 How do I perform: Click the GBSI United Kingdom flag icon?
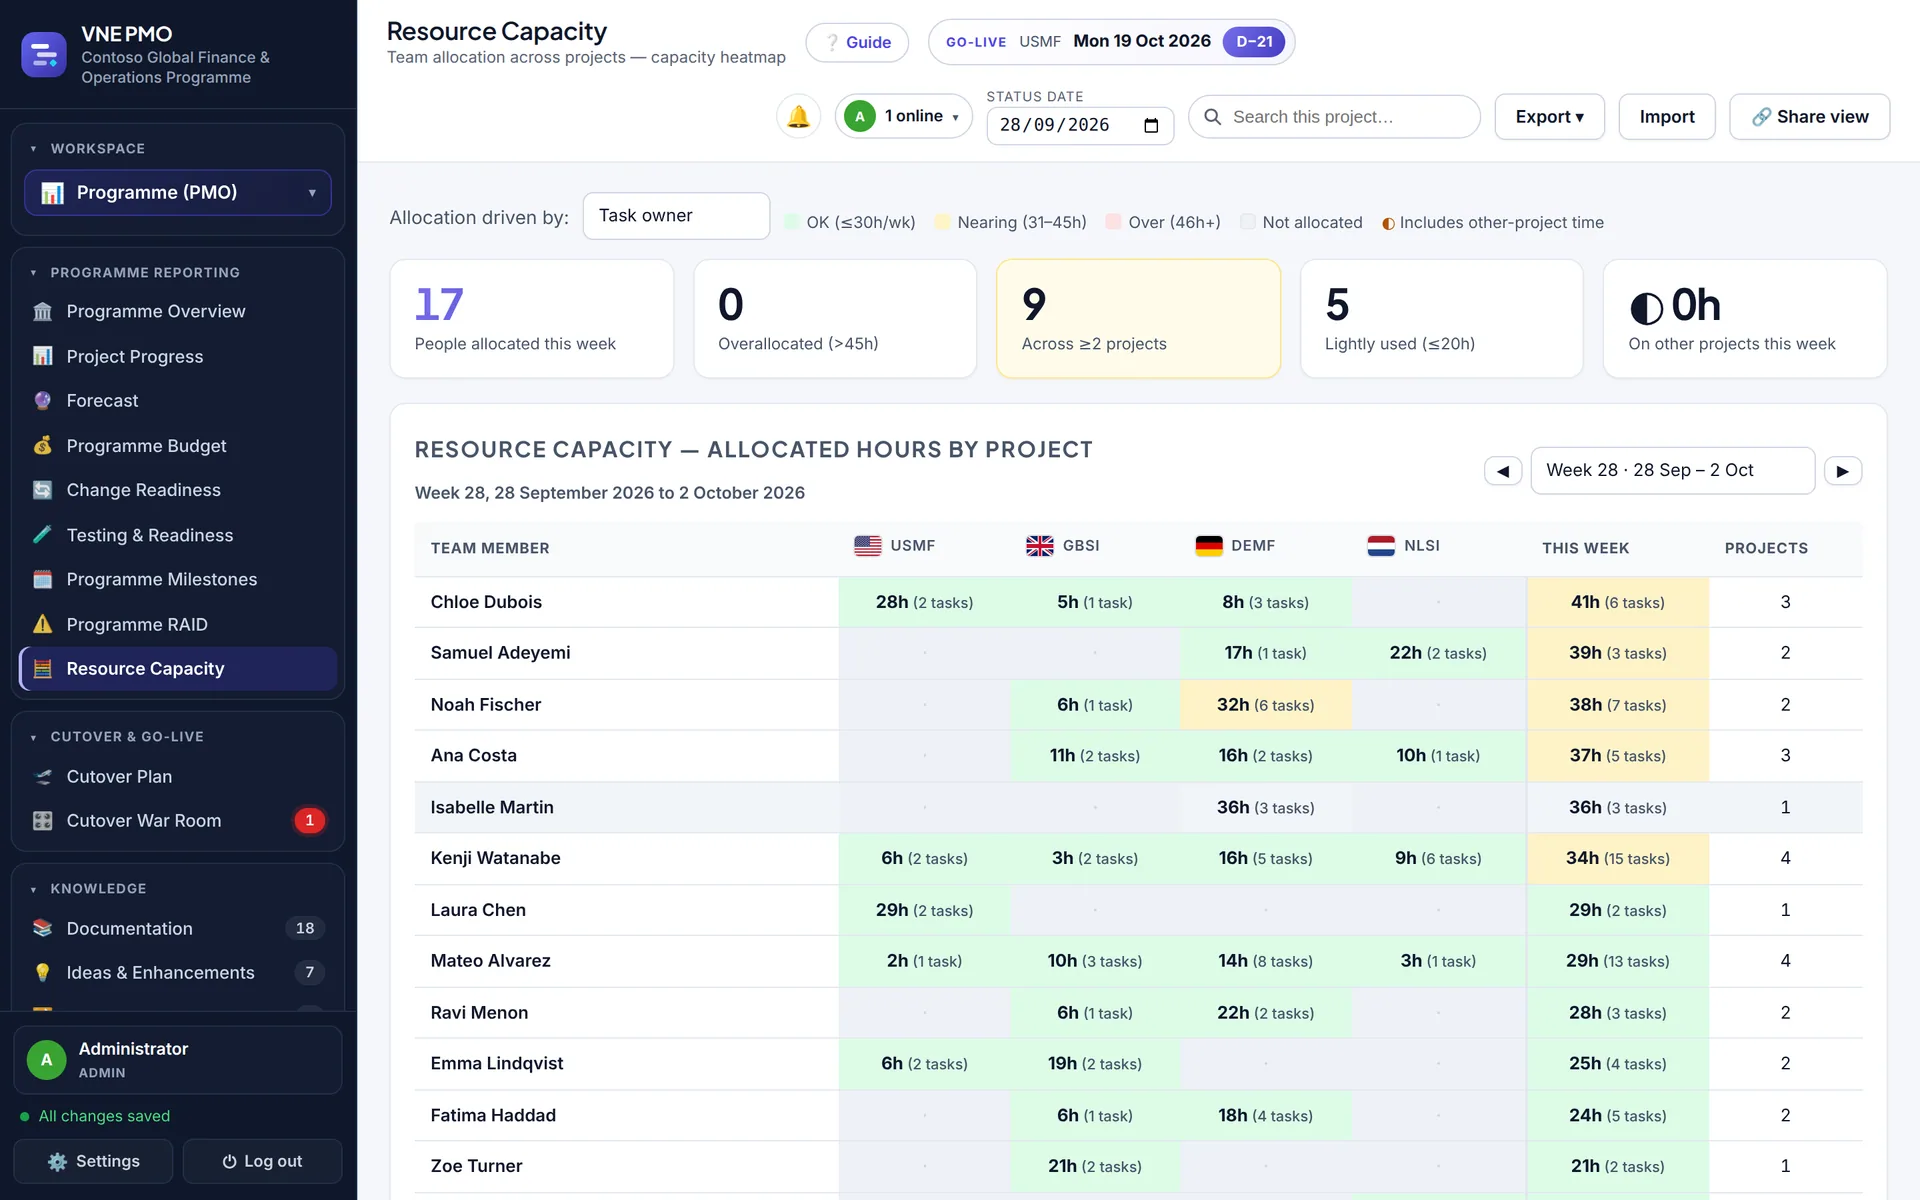[1040, 546]
